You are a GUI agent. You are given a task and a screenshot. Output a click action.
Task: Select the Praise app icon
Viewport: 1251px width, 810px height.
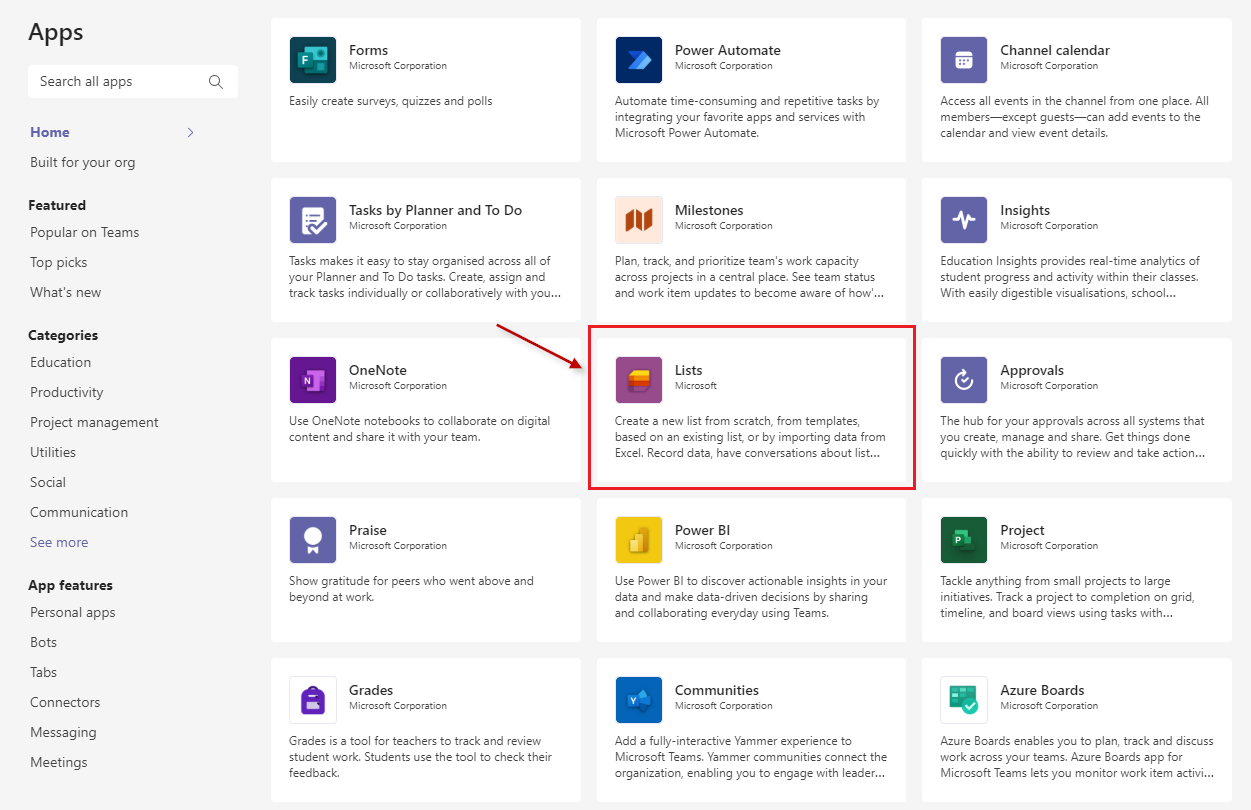click(x=312, y=540)
